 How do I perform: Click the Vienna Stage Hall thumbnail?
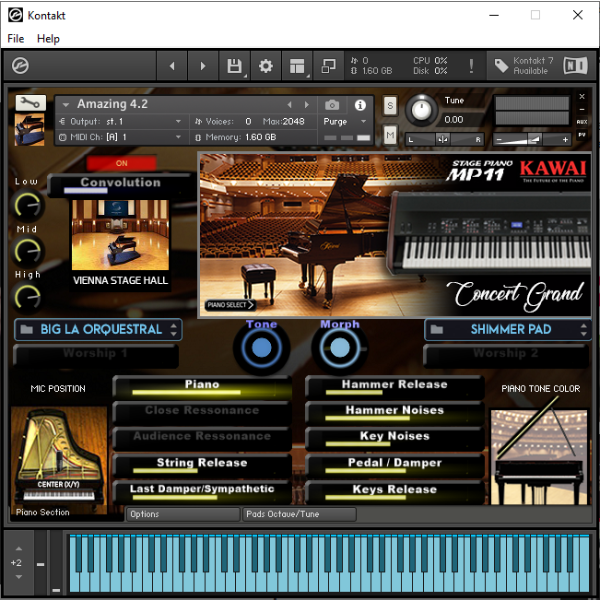[x=120, y=235]
